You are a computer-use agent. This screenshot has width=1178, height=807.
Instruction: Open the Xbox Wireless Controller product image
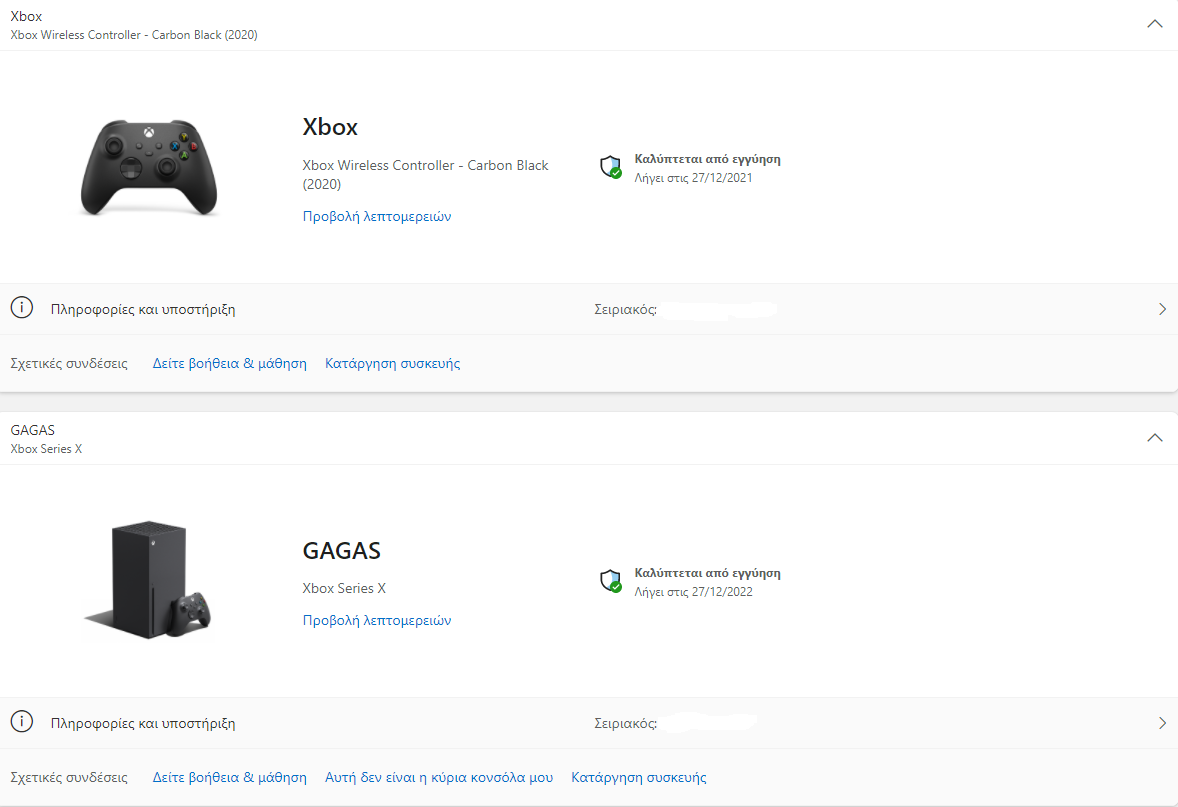149,167
